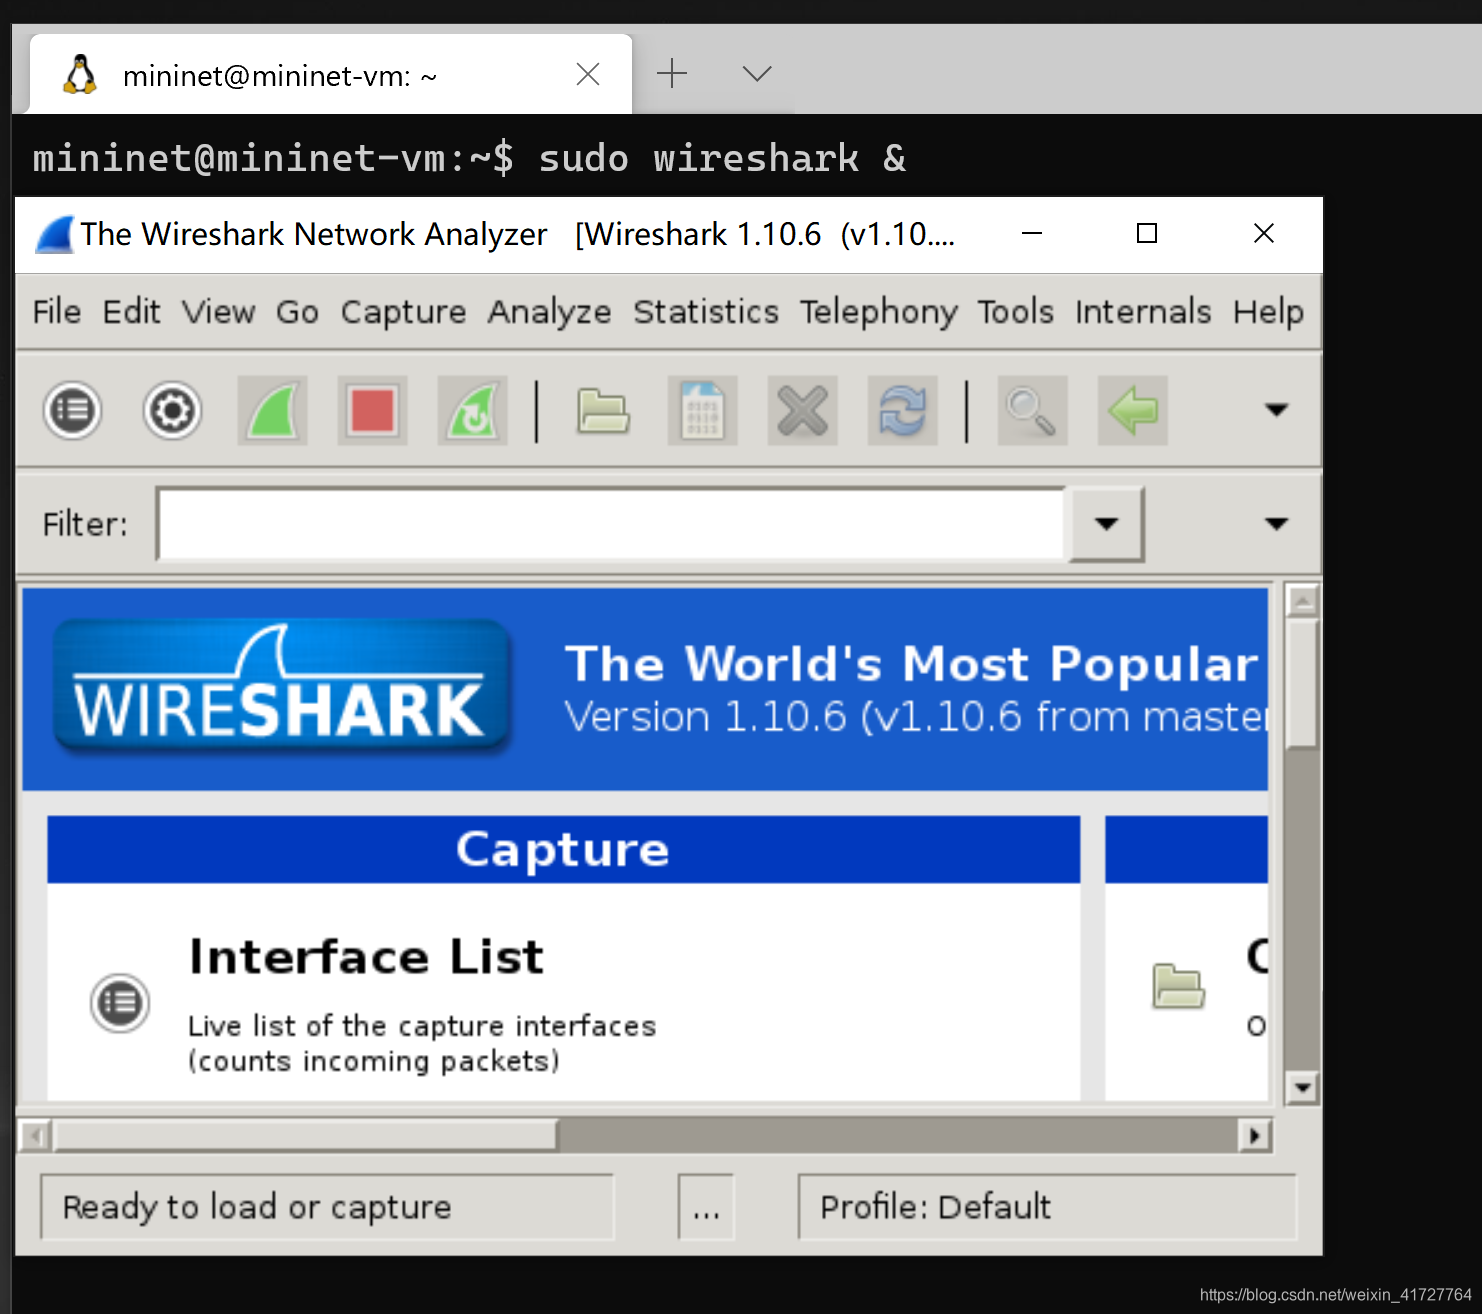Start a new live capture shark fin icon
1482x1314 pixels.
pos(272,410)
